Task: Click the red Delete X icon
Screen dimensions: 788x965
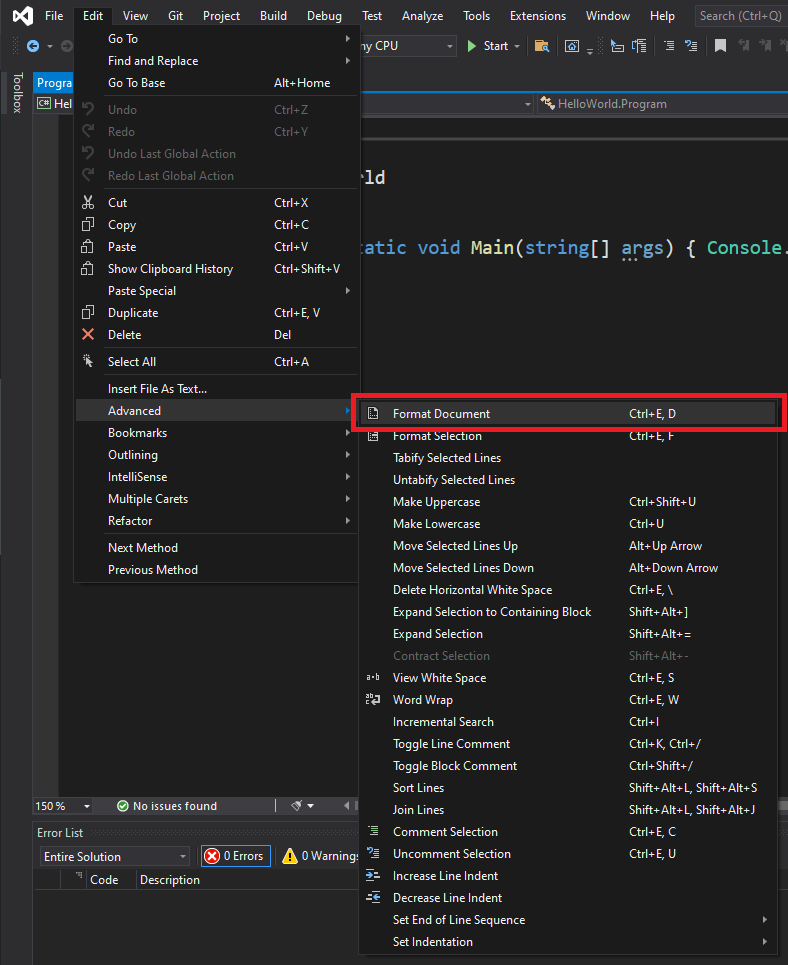Action: click(88, 335)
